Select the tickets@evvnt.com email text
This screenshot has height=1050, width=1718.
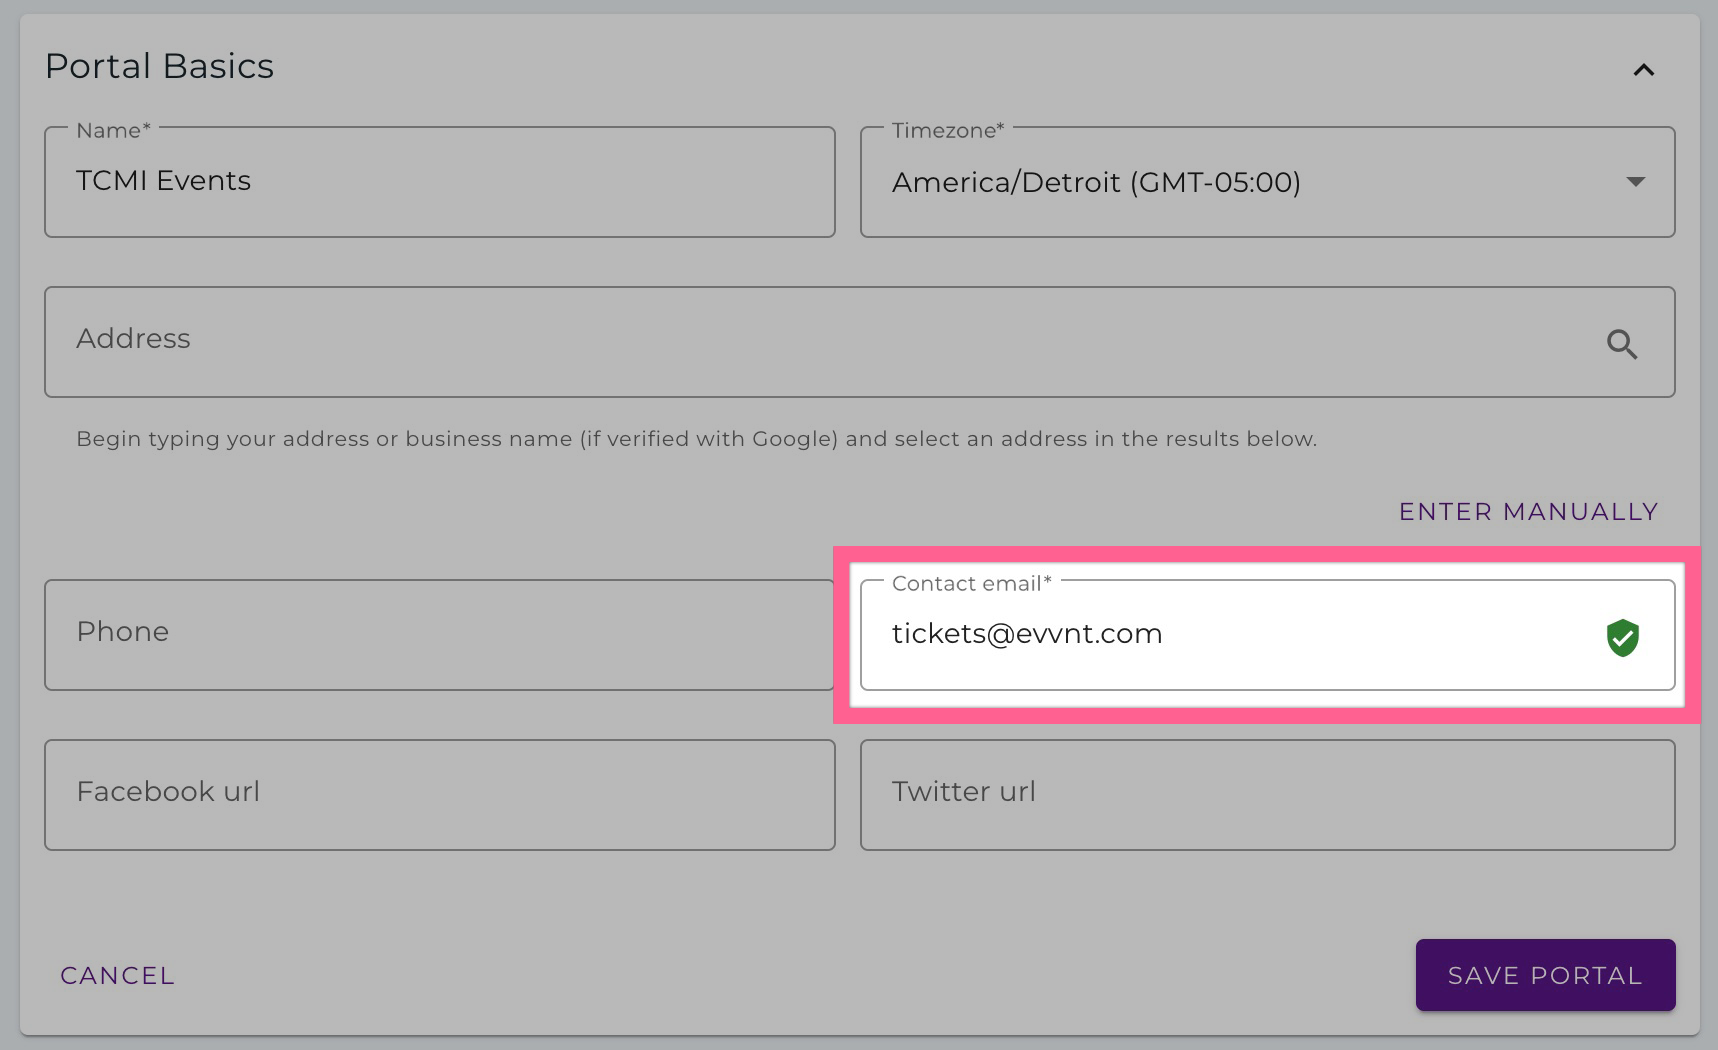pyautogui.click(x=1027, y=634)
